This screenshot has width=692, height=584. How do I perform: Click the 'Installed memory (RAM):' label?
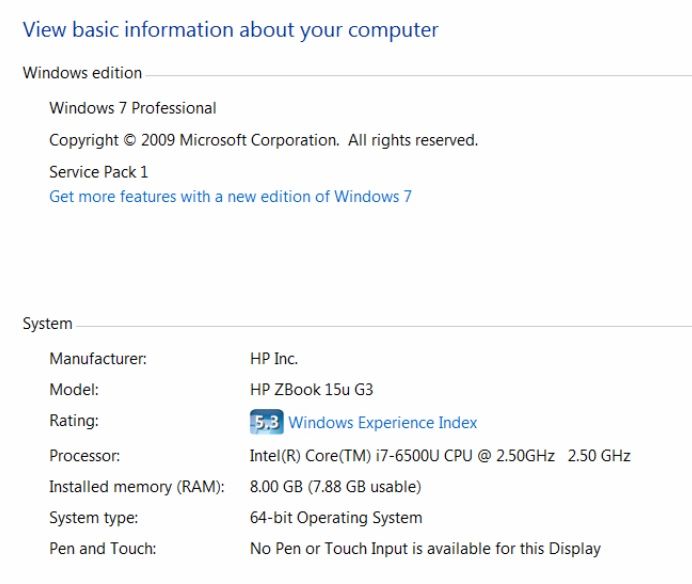[137, 486]
